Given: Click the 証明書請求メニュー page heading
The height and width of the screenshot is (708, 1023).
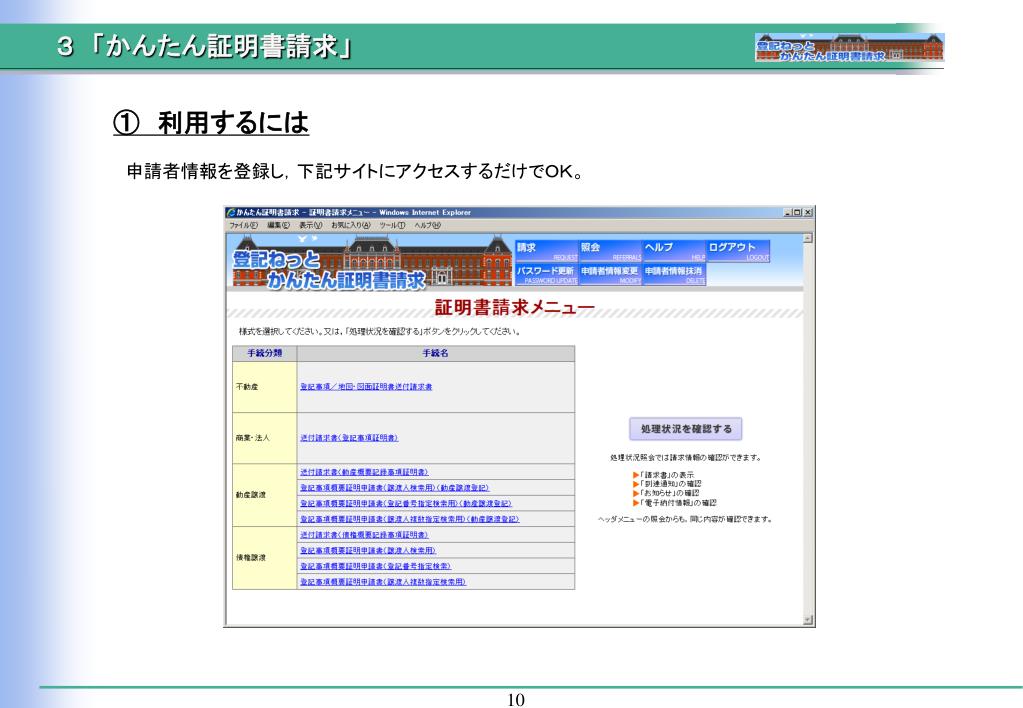Looking at the screenshot, I should click(515, 307).
